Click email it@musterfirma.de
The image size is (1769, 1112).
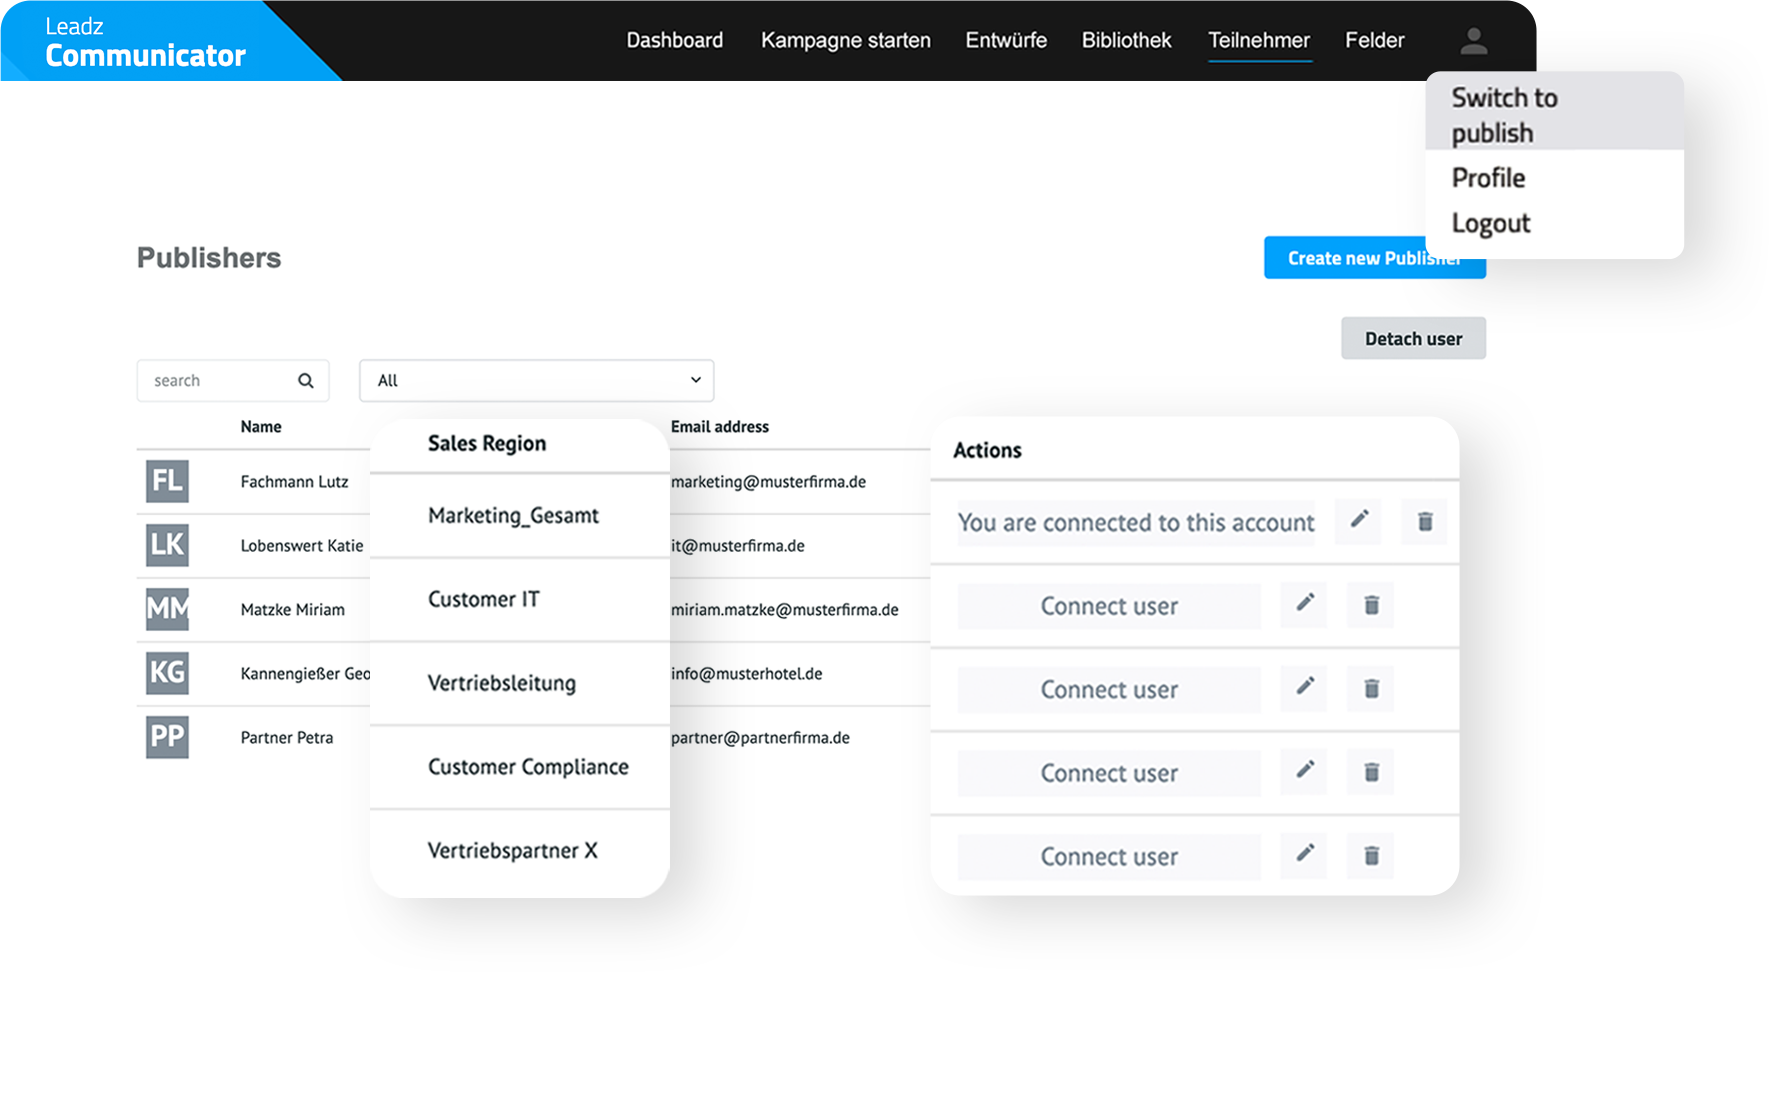pyautogui.click(x=738, y=546)
